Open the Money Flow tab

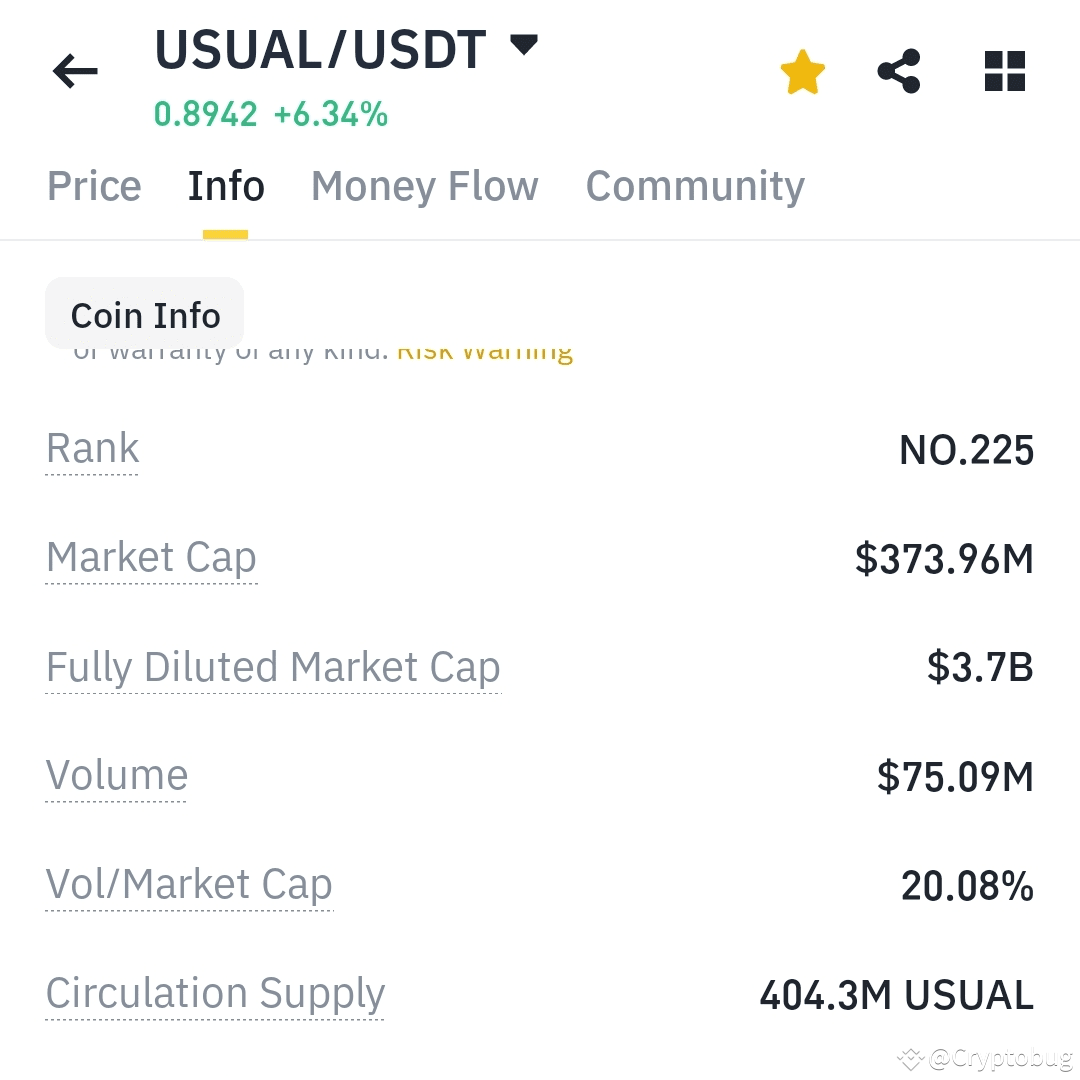click(424, 186)
